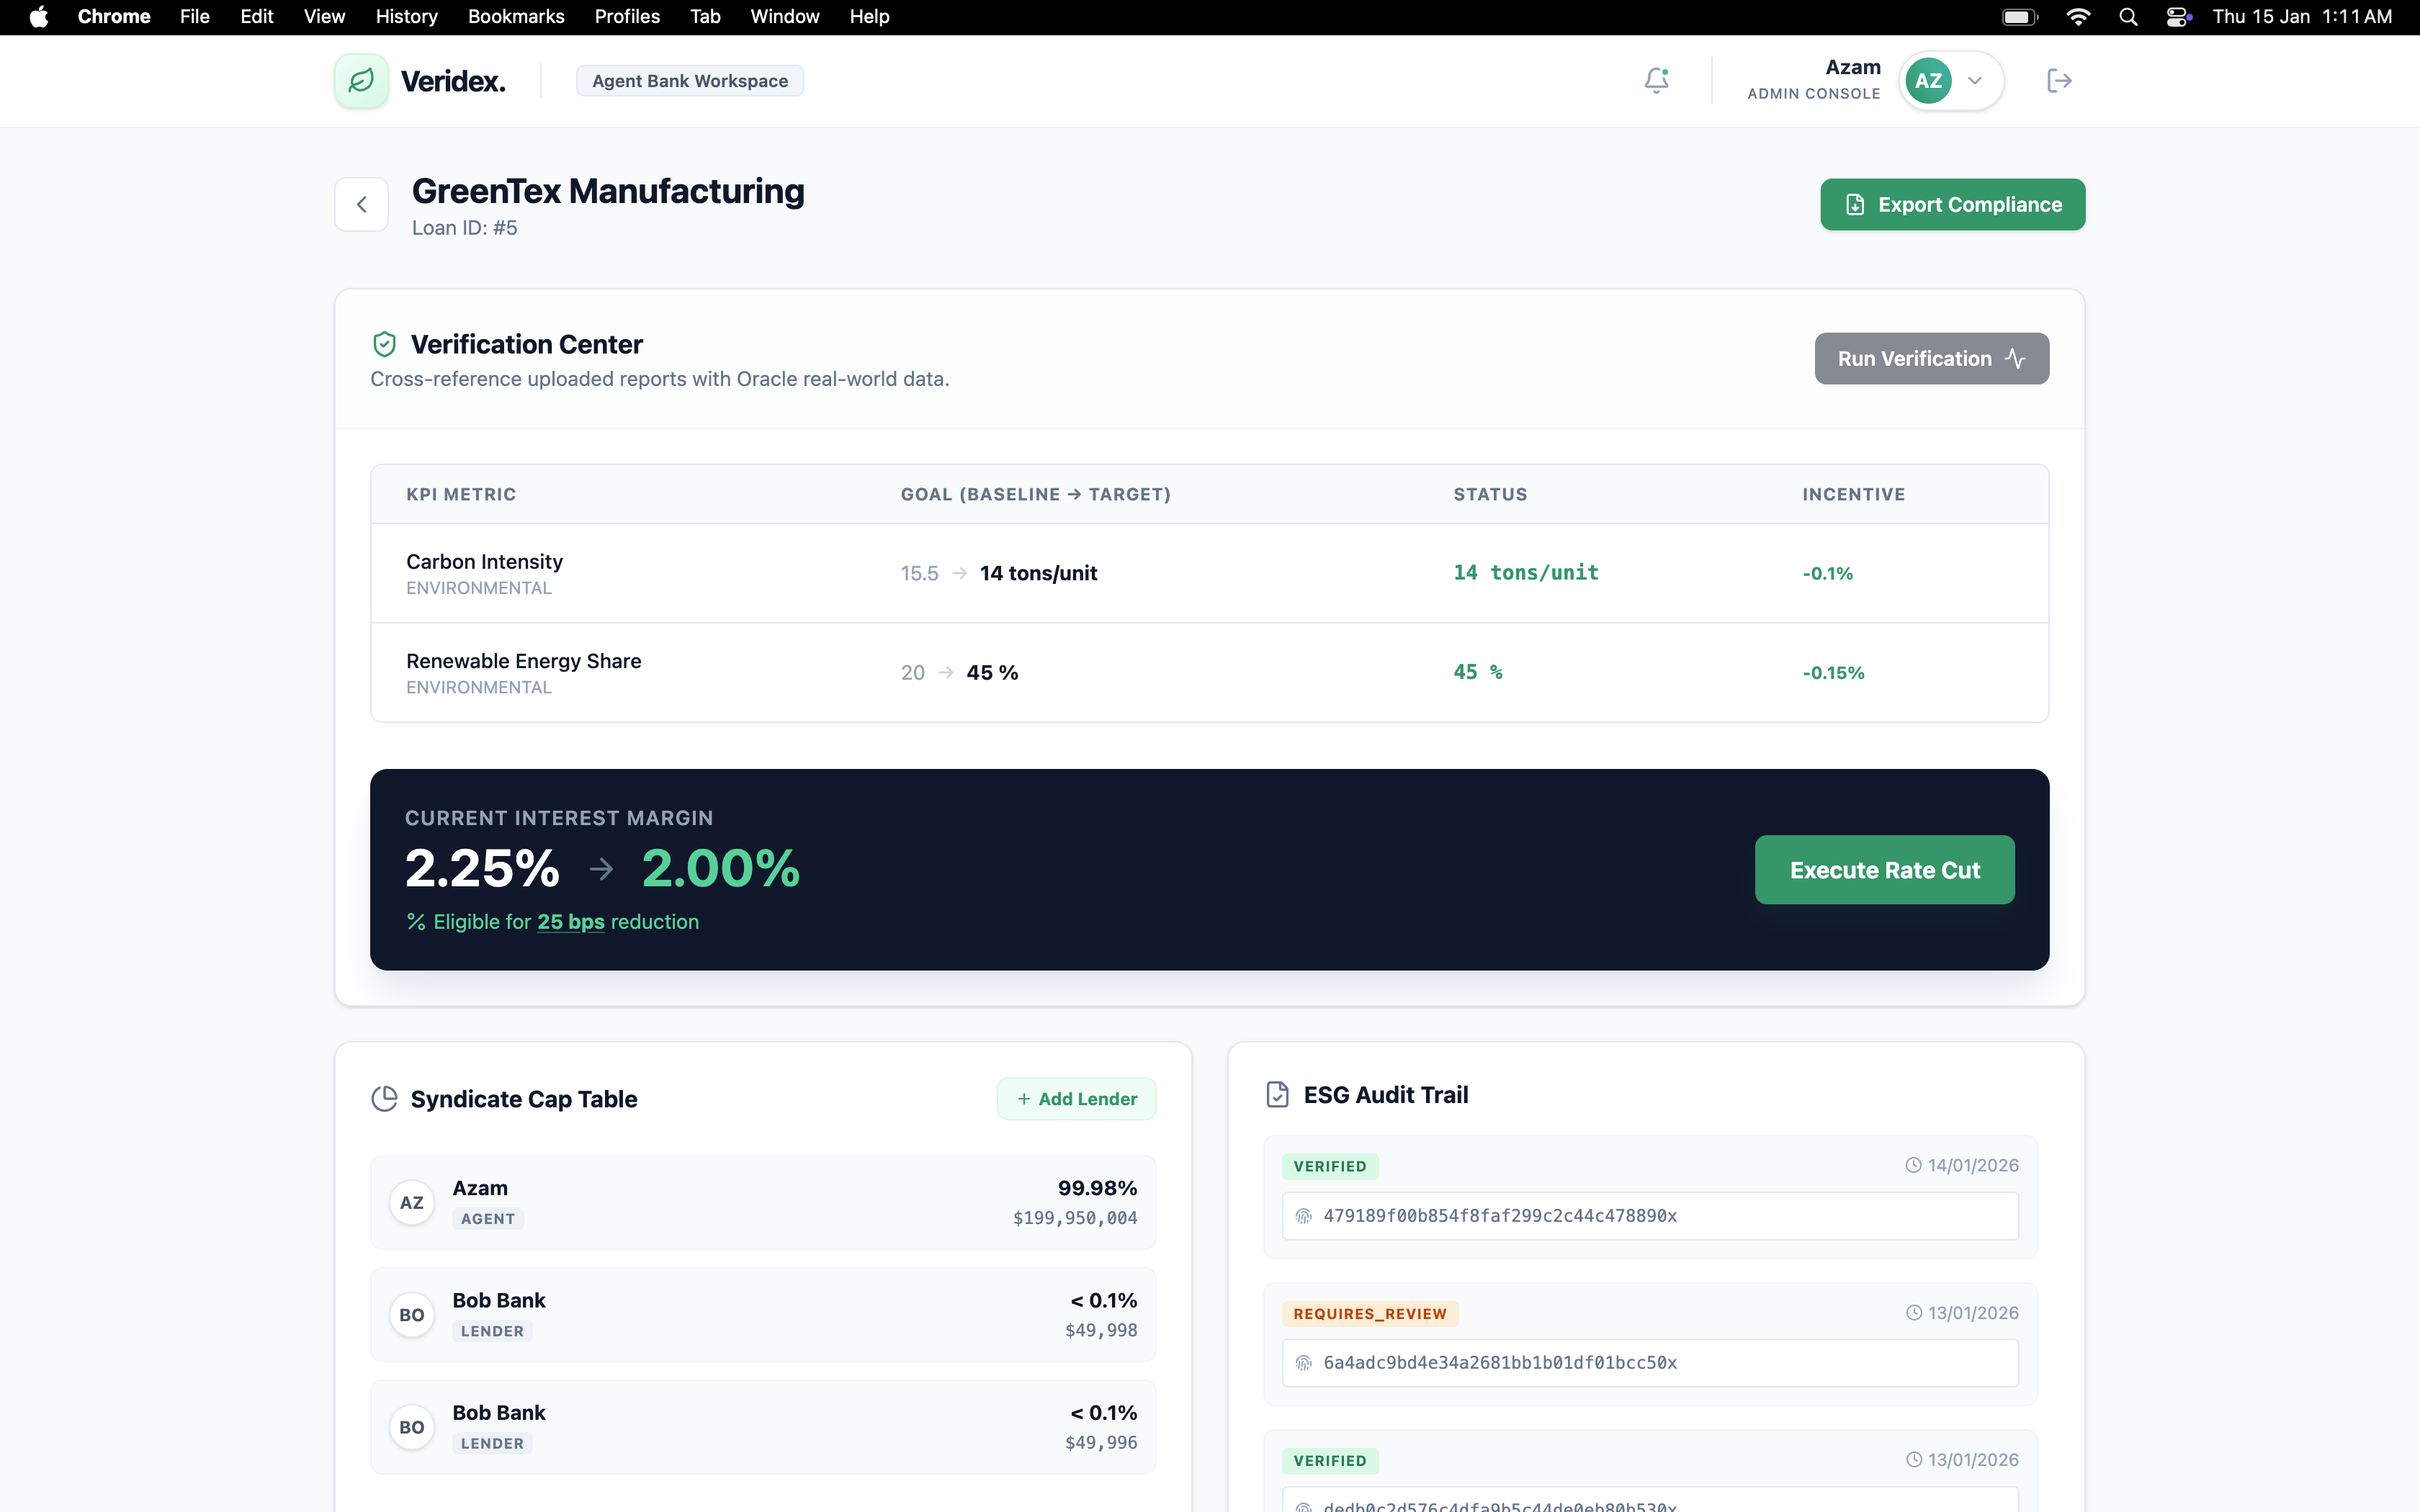
Task: Click the Run Verification button
Action: (x=1930, y=358)
